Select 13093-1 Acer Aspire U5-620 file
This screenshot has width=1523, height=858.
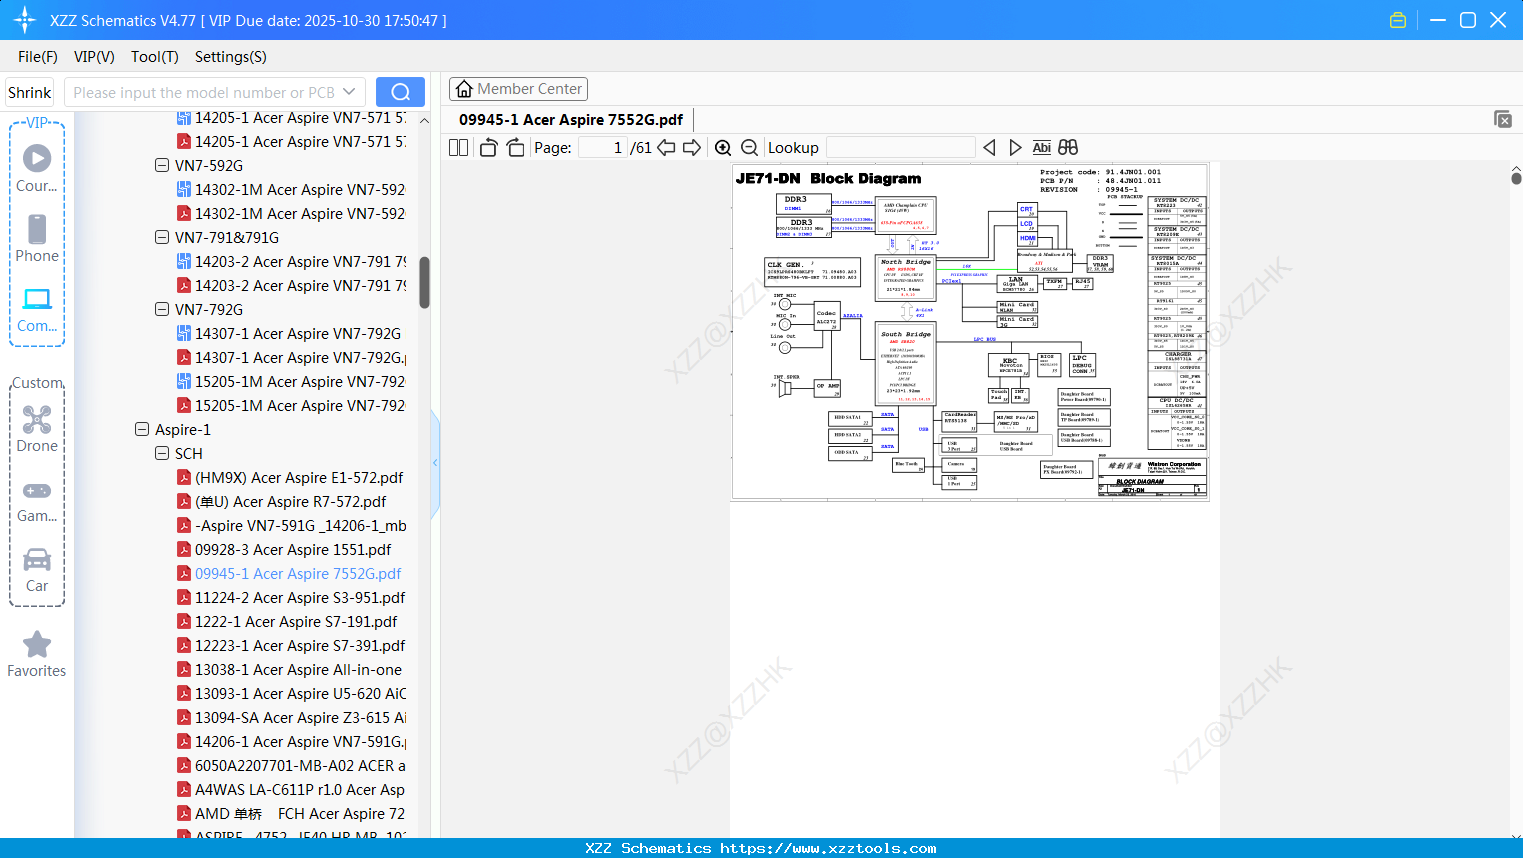point(301,693)
